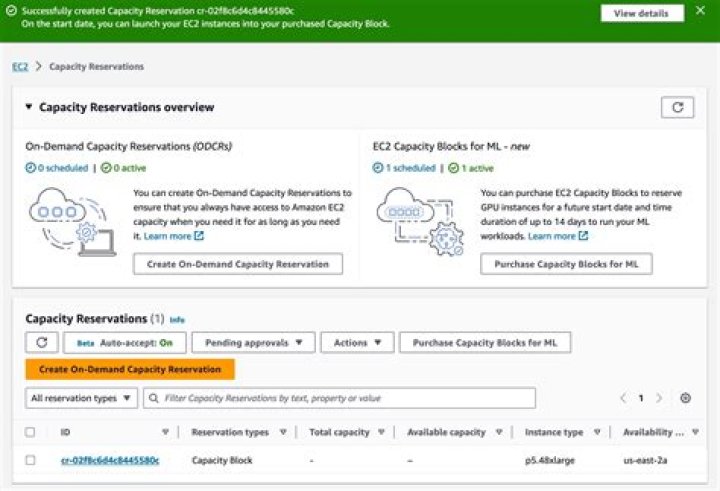This screenshot has width=720, height=491.
Task: Click View details in success banner
Action: 641,13
